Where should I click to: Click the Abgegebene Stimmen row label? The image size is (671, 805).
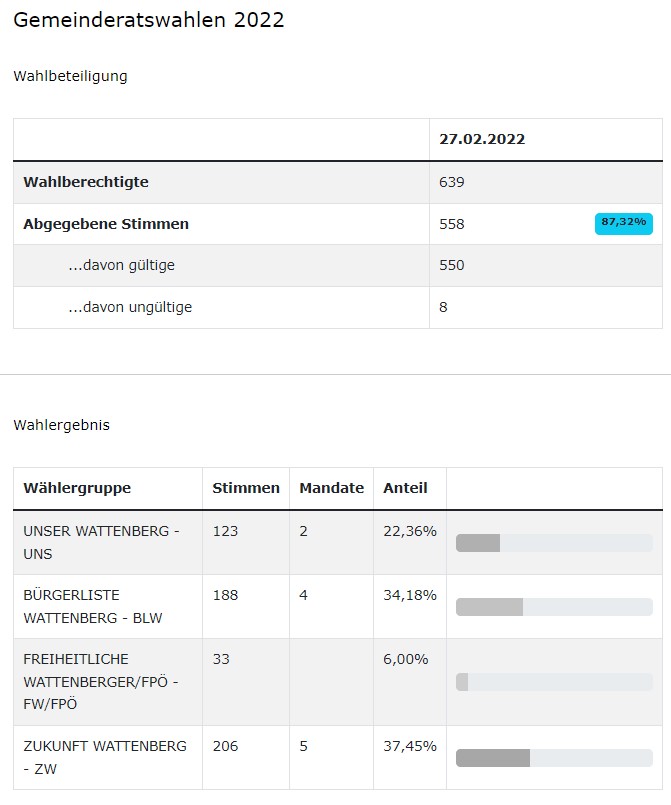coord(106,224)
